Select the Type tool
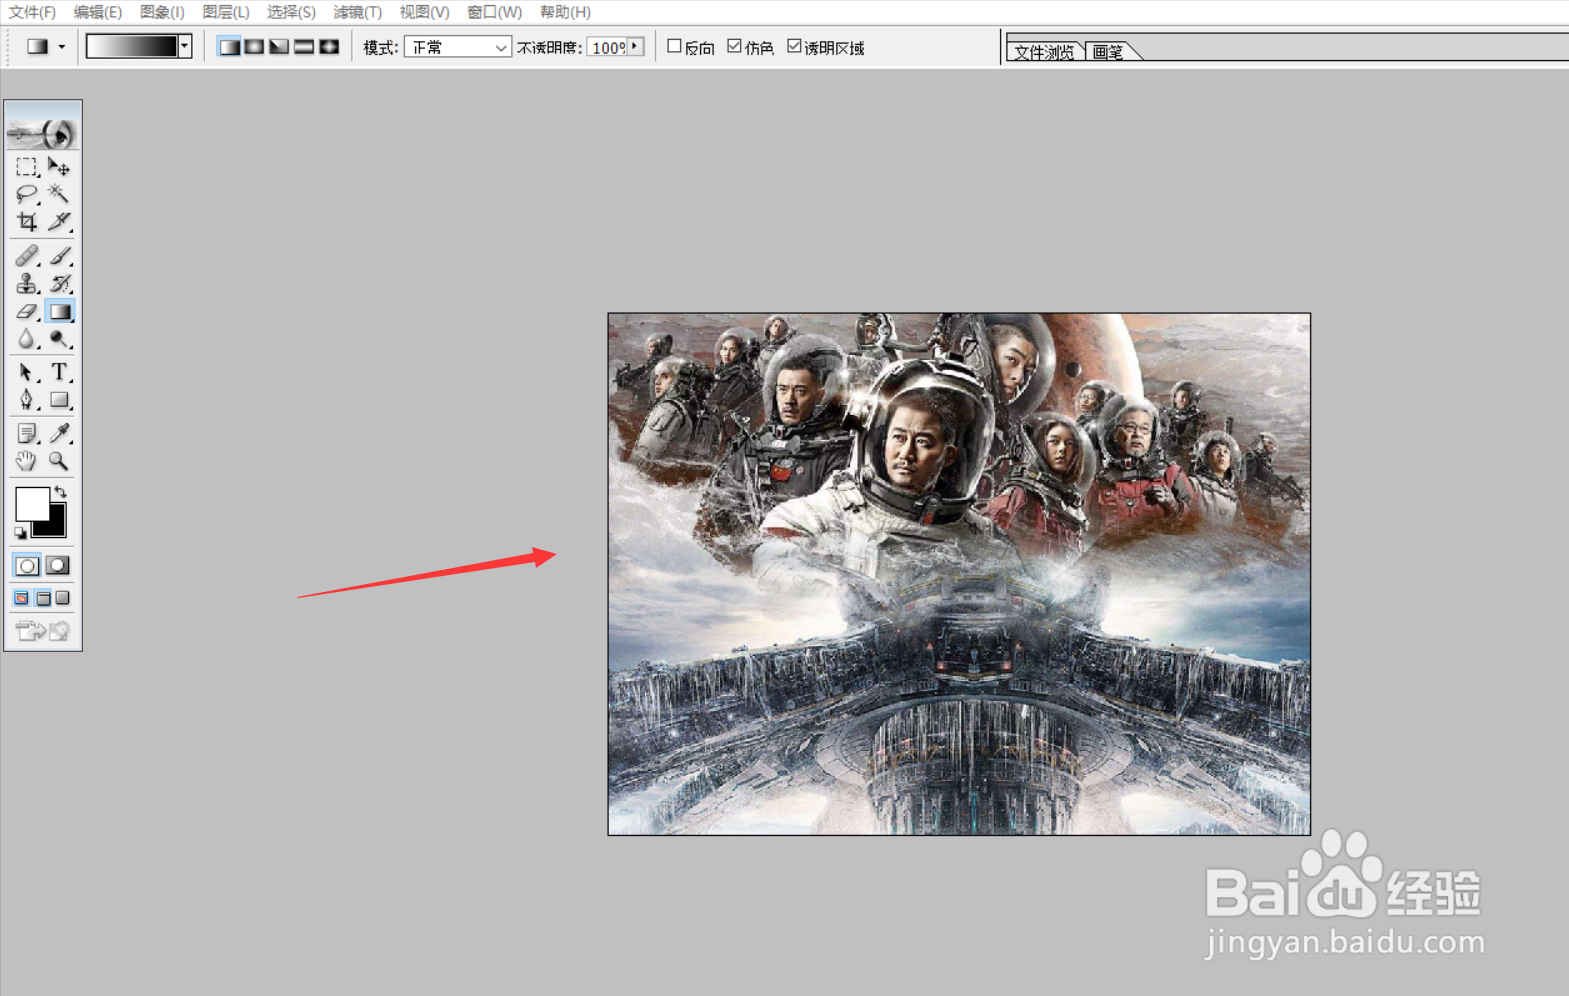This screenshot has width=1569, height=996. [x=59, y=373]
